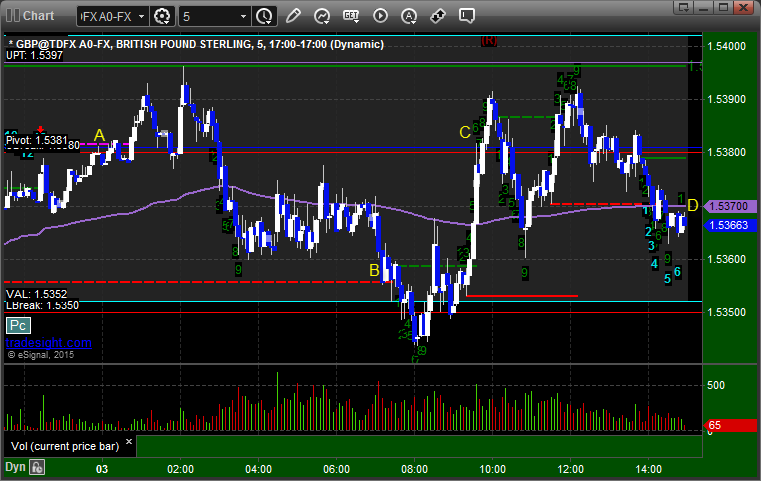
Task: Click the Pc badge on chart
Action: click(18, 325)
